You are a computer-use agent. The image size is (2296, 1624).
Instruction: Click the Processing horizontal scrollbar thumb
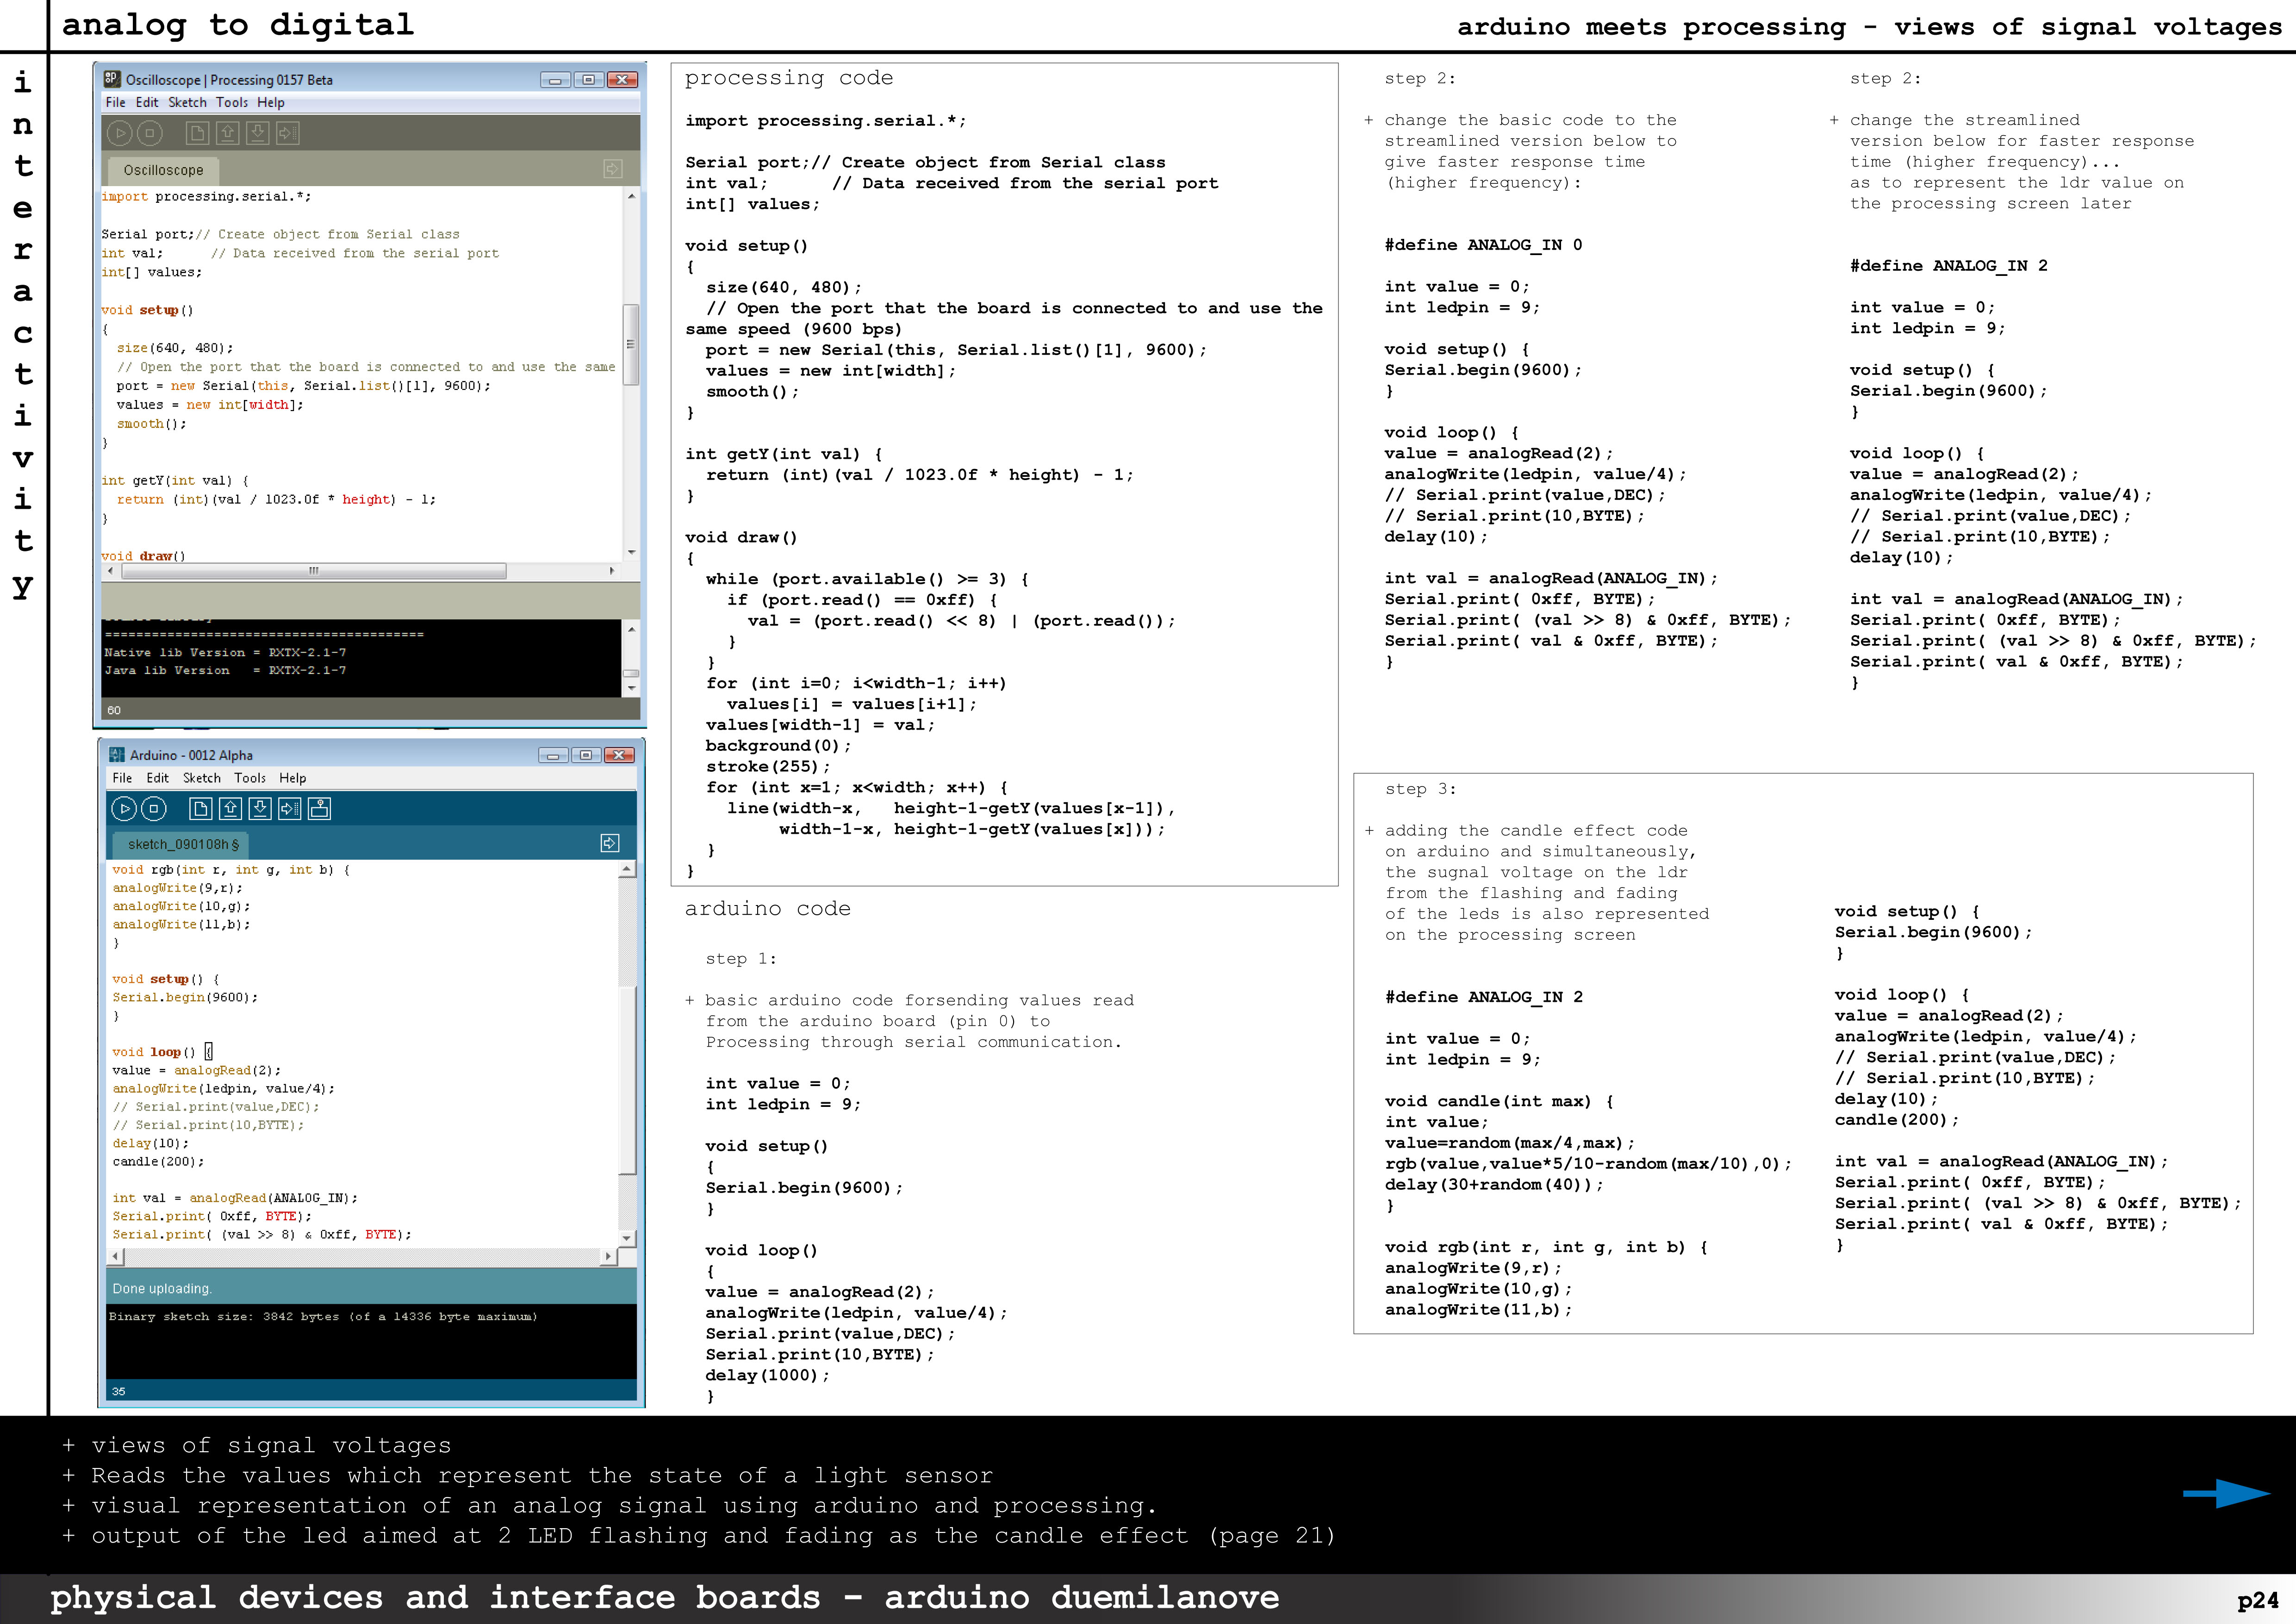[313, 571]
